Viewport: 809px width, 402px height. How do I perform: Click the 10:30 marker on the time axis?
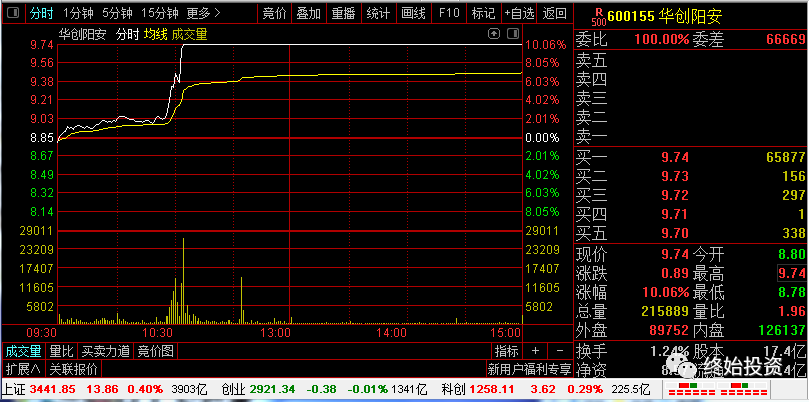point(159,332)
